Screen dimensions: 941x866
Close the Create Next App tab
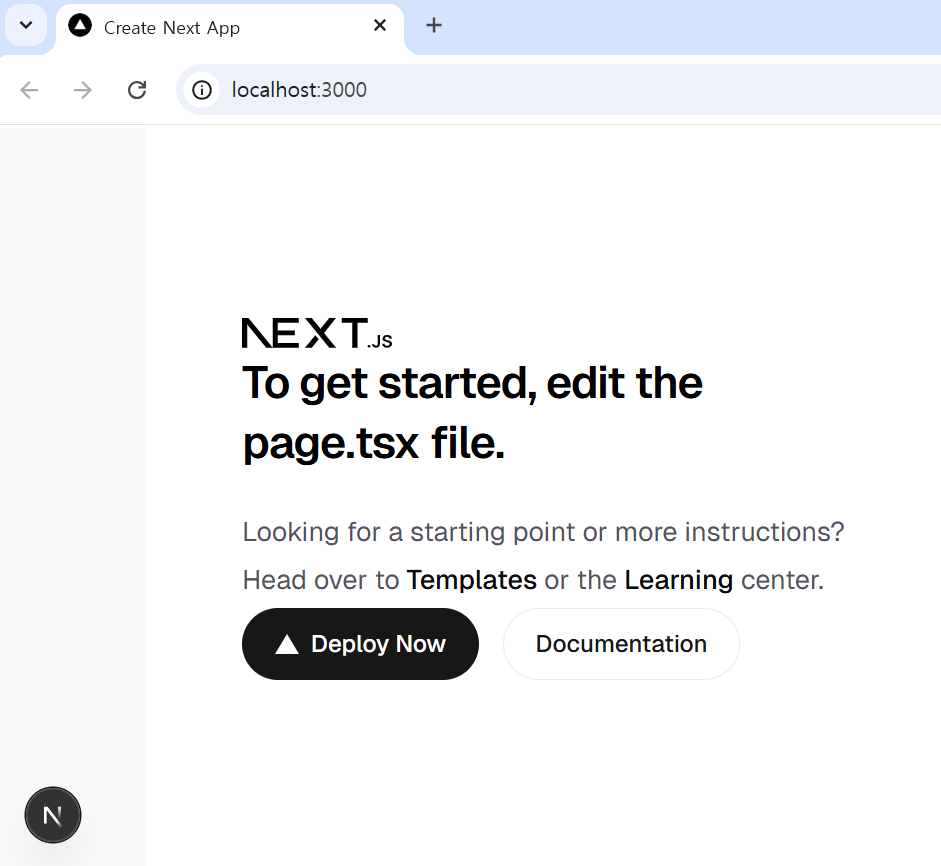380,26
